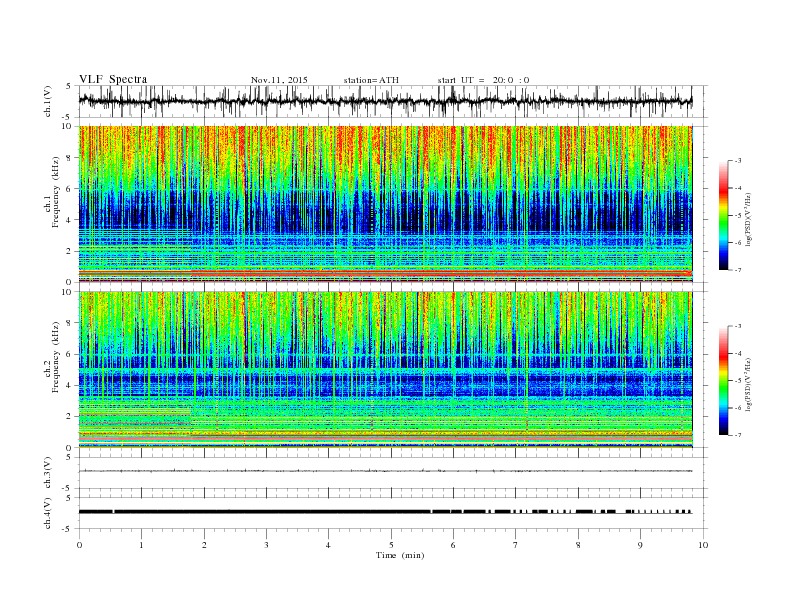Click the "ch.1 Frequency (kHz)" axis label
Image resolution: width=792 pixels, height=612 pixels.
[x=53, y=205]
